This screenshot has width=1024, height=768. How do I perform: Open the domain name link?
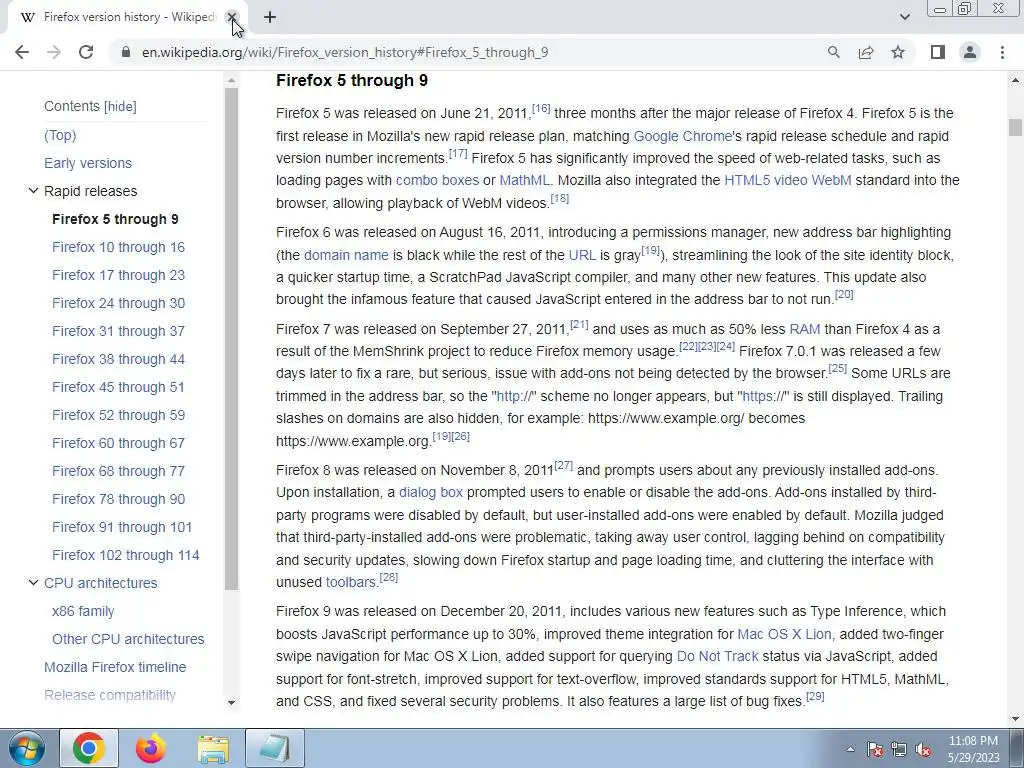click(346, 255)
